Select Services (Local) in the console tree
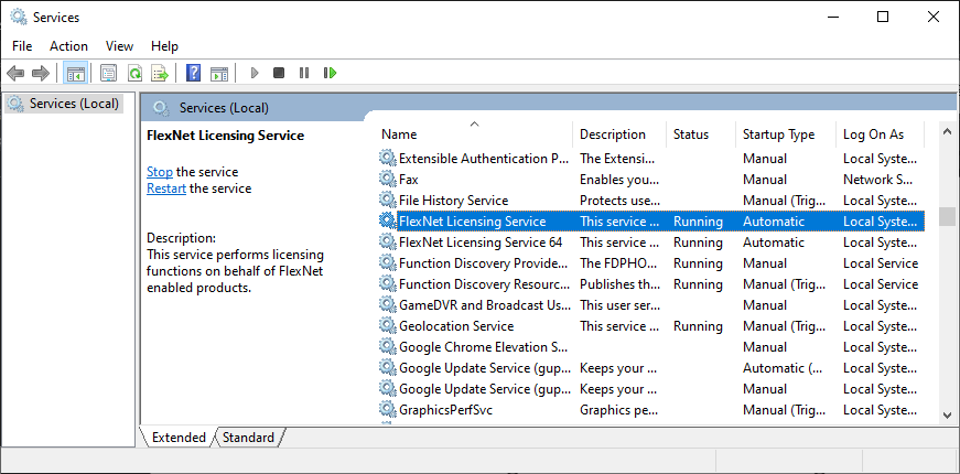The height and width of the screenshot is (474, 960). [64, 103]
